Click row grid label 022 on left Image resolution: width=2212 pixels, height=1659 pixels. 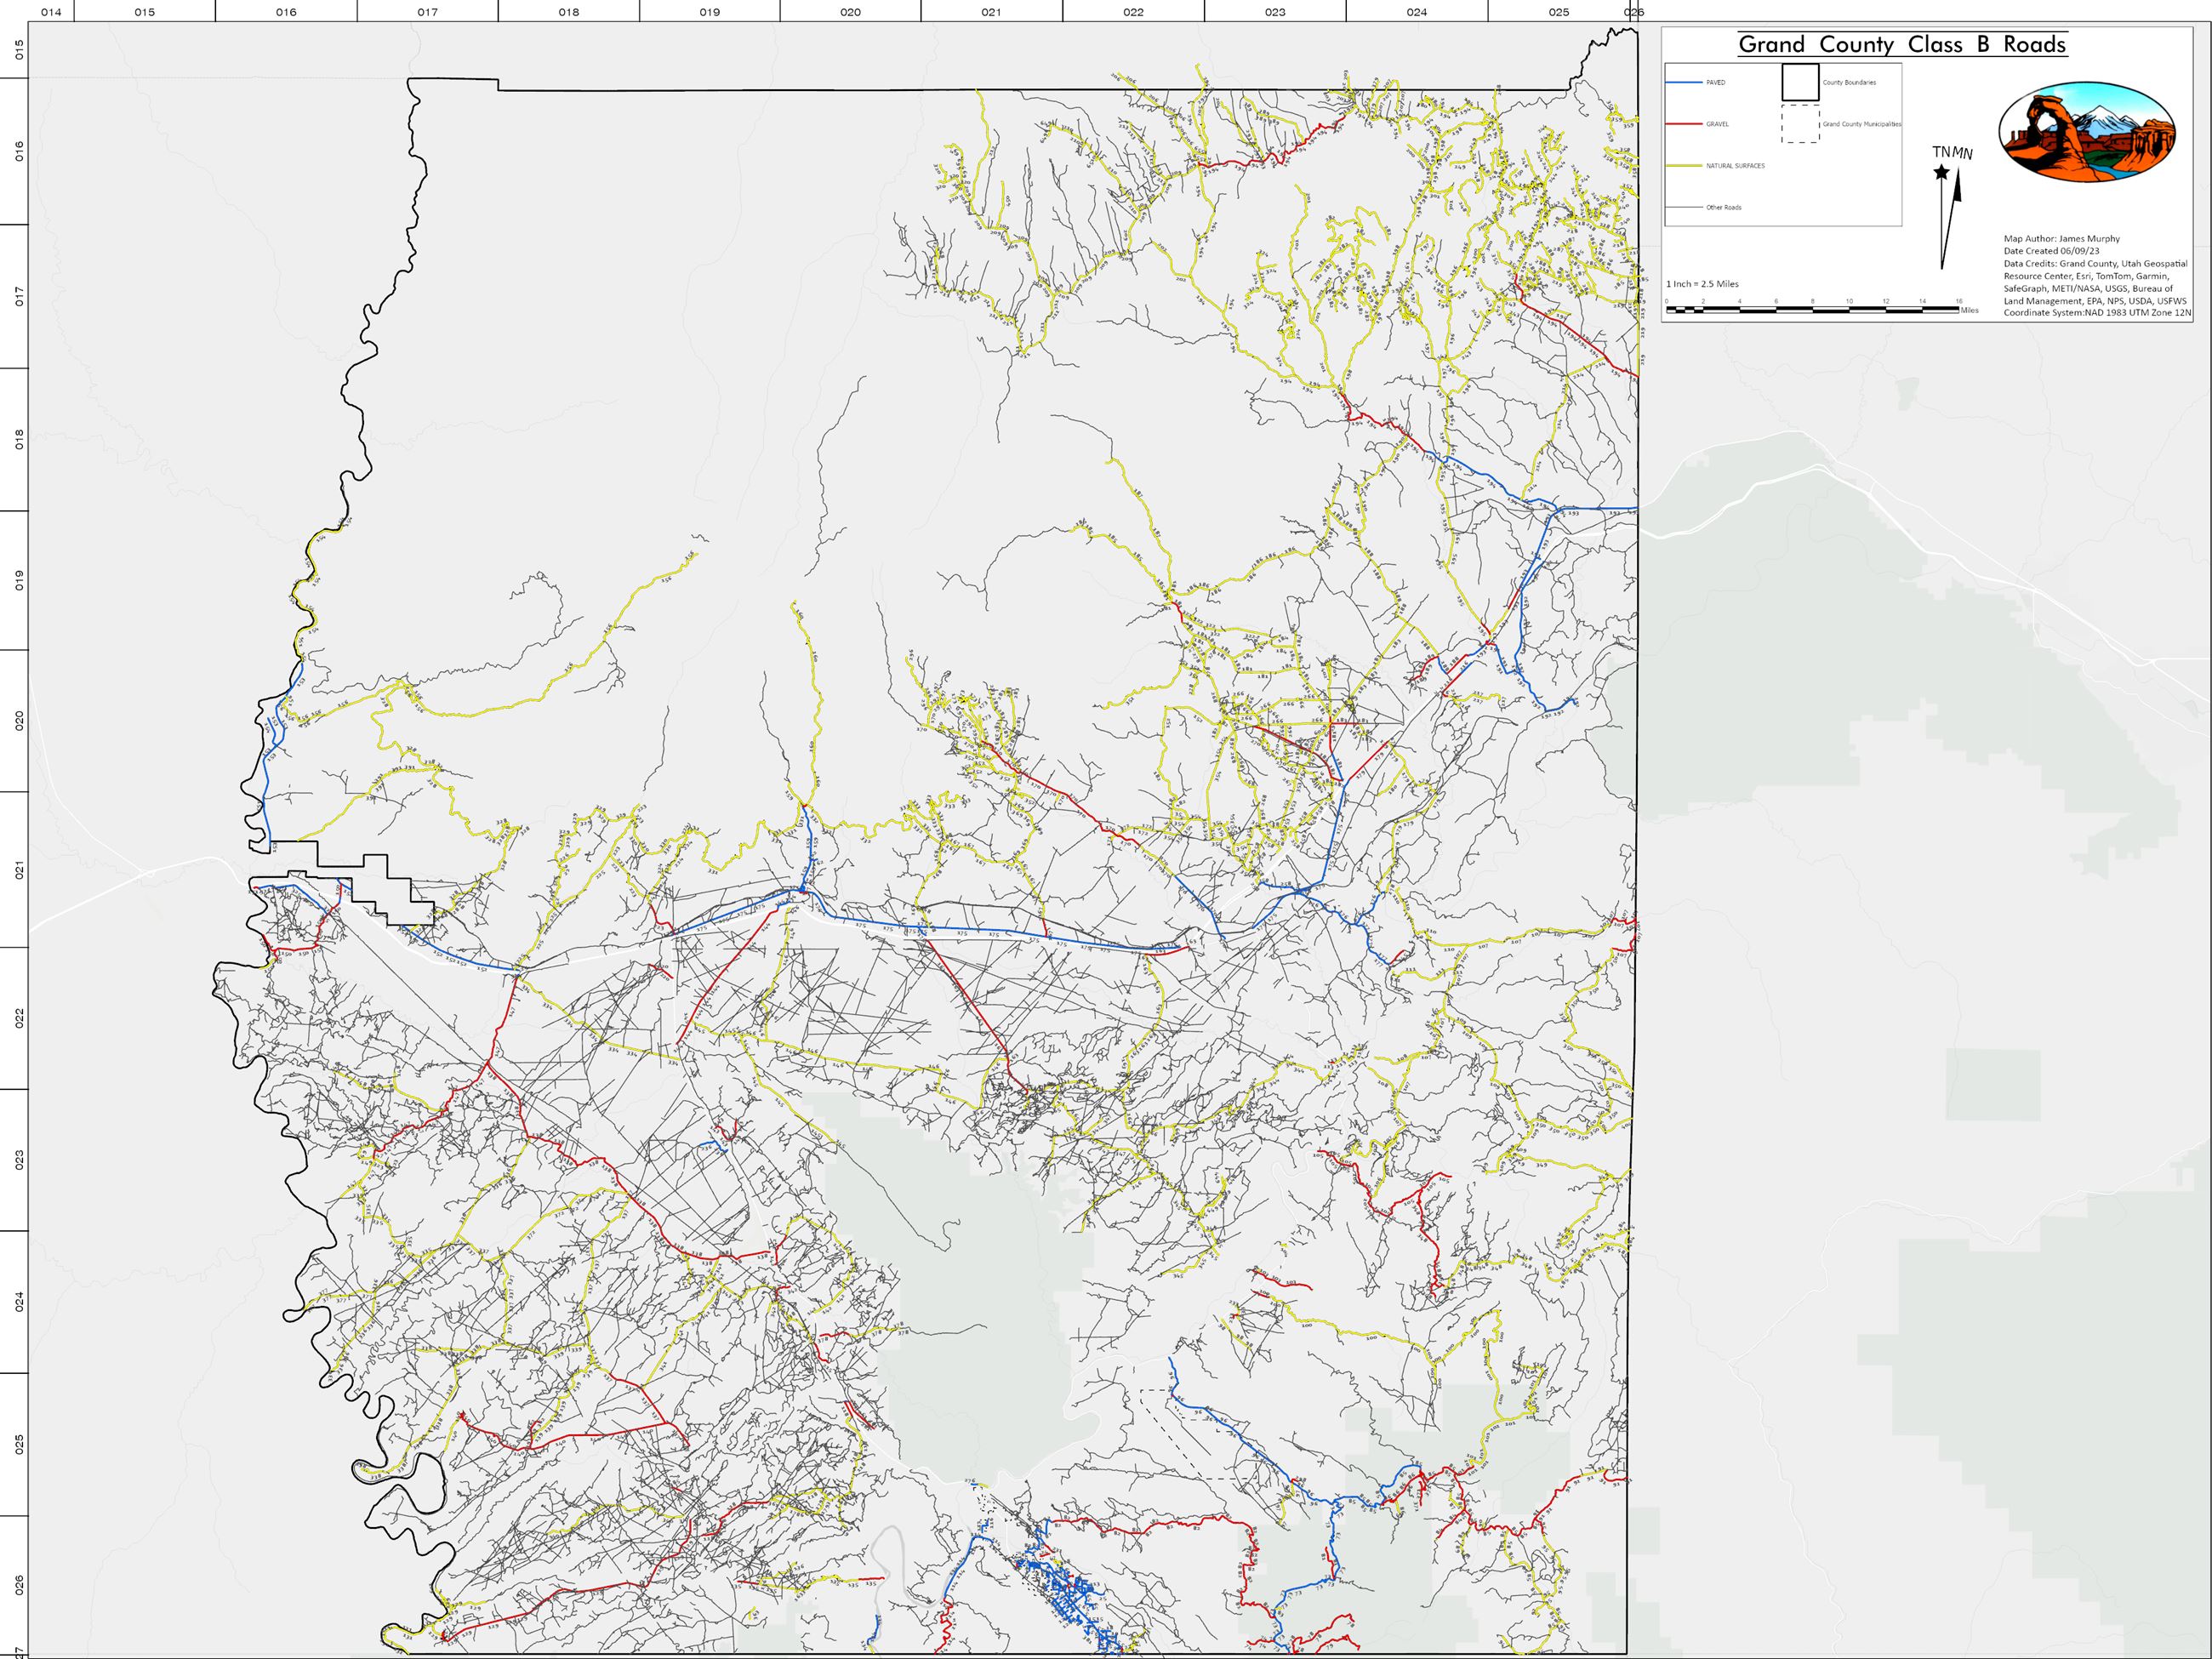(19, 1018)
